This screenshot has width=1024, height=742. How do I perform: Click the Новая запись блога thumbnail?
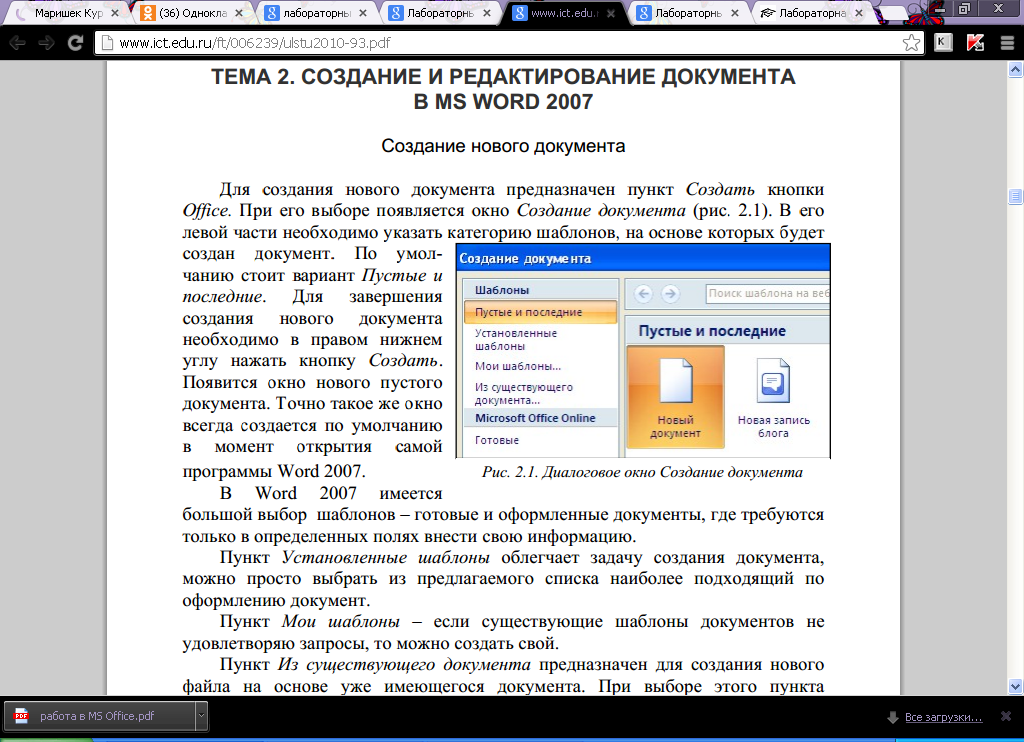coord(774,398)
